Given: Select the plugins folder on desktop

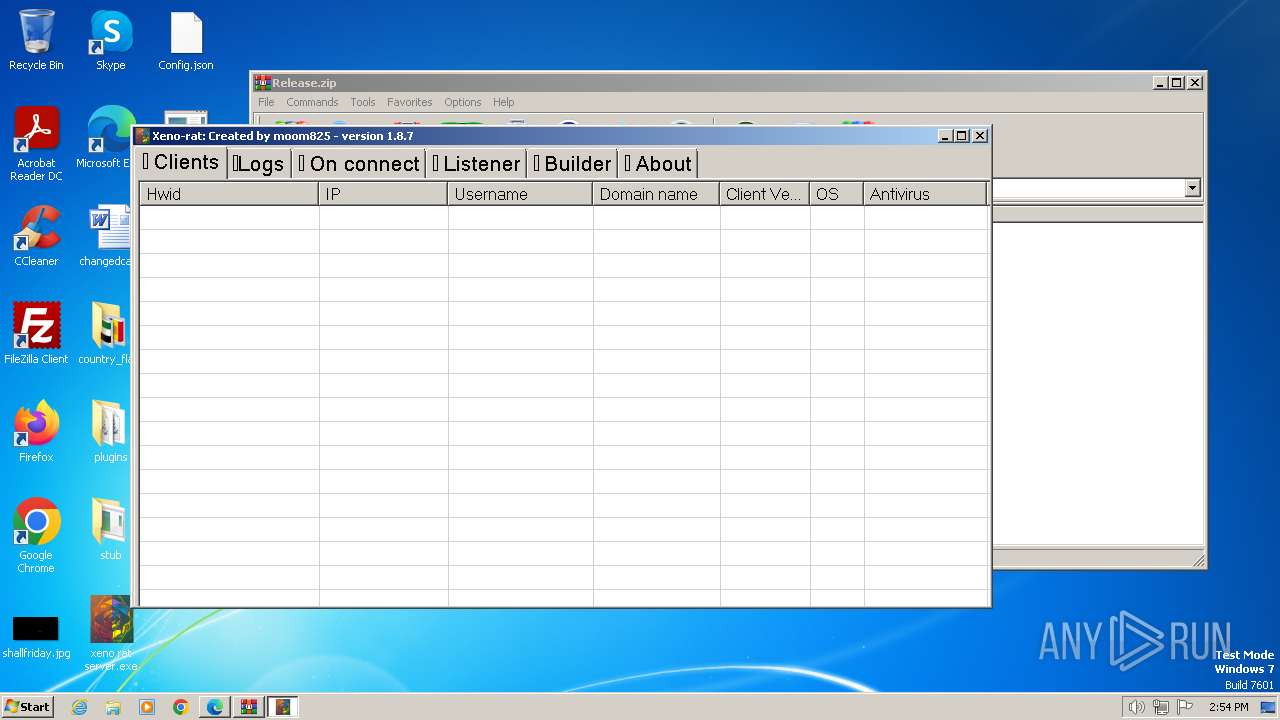Looking at the screenshot, I should [109, 432].
